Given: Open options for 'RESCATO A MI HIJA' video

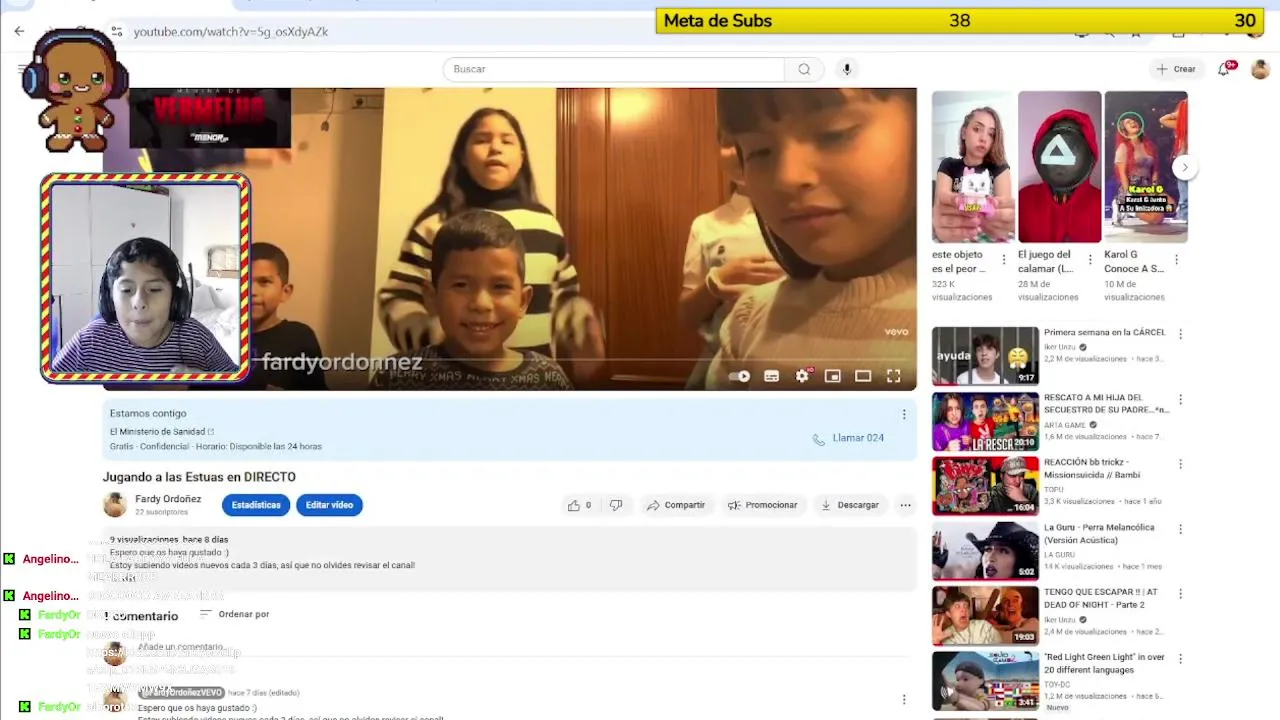Looking at the screenshot, I should [x=1180, y=399].
